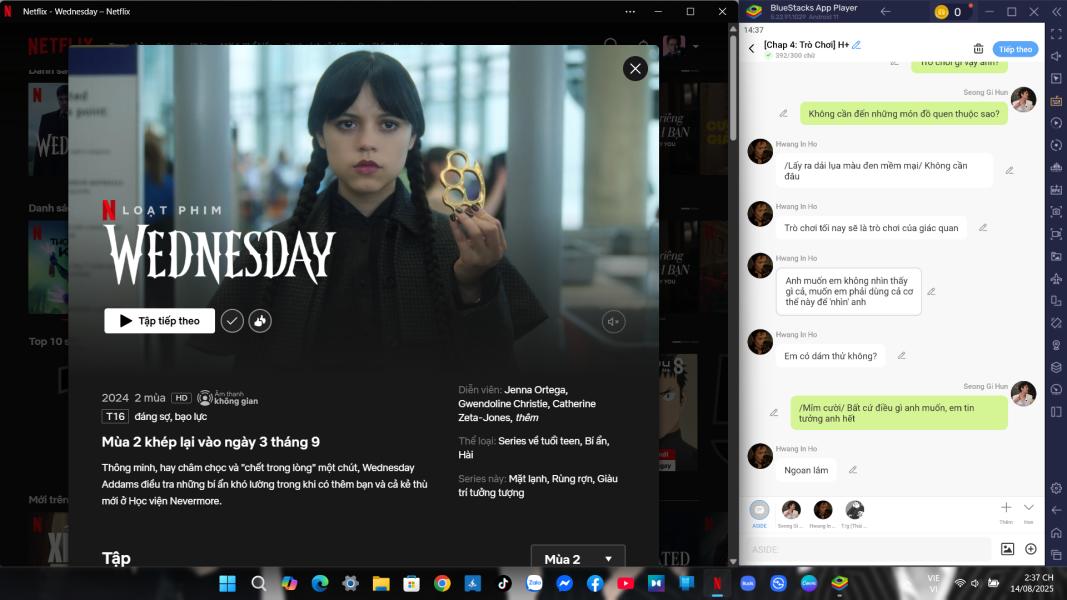Insert an image with picture icon

point(1007,549)
